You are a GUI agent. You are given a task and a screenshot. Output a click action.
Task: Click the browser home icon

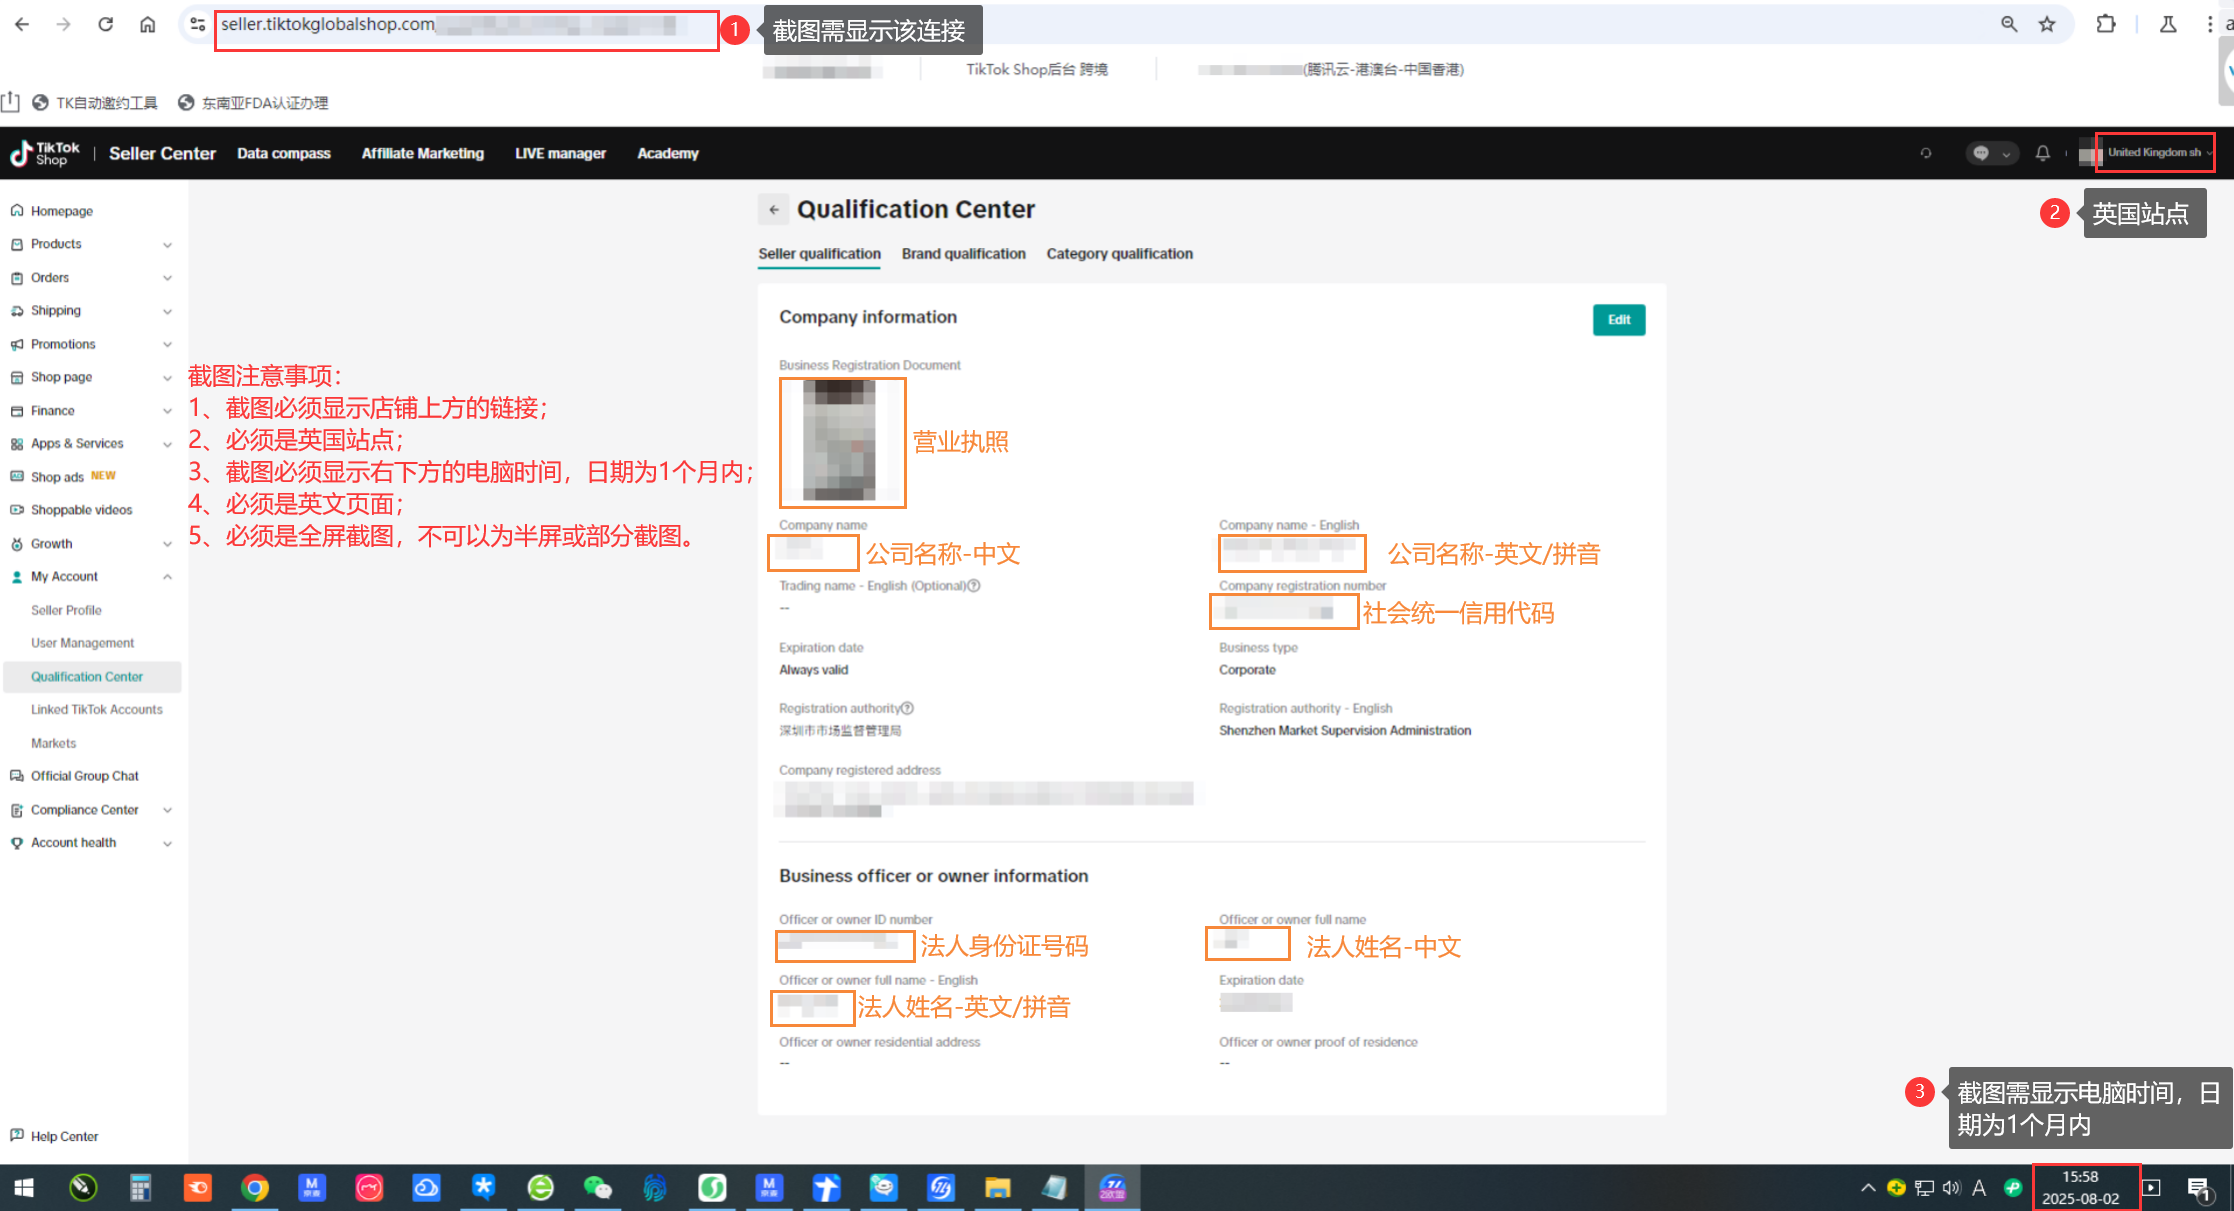point(147,25)
